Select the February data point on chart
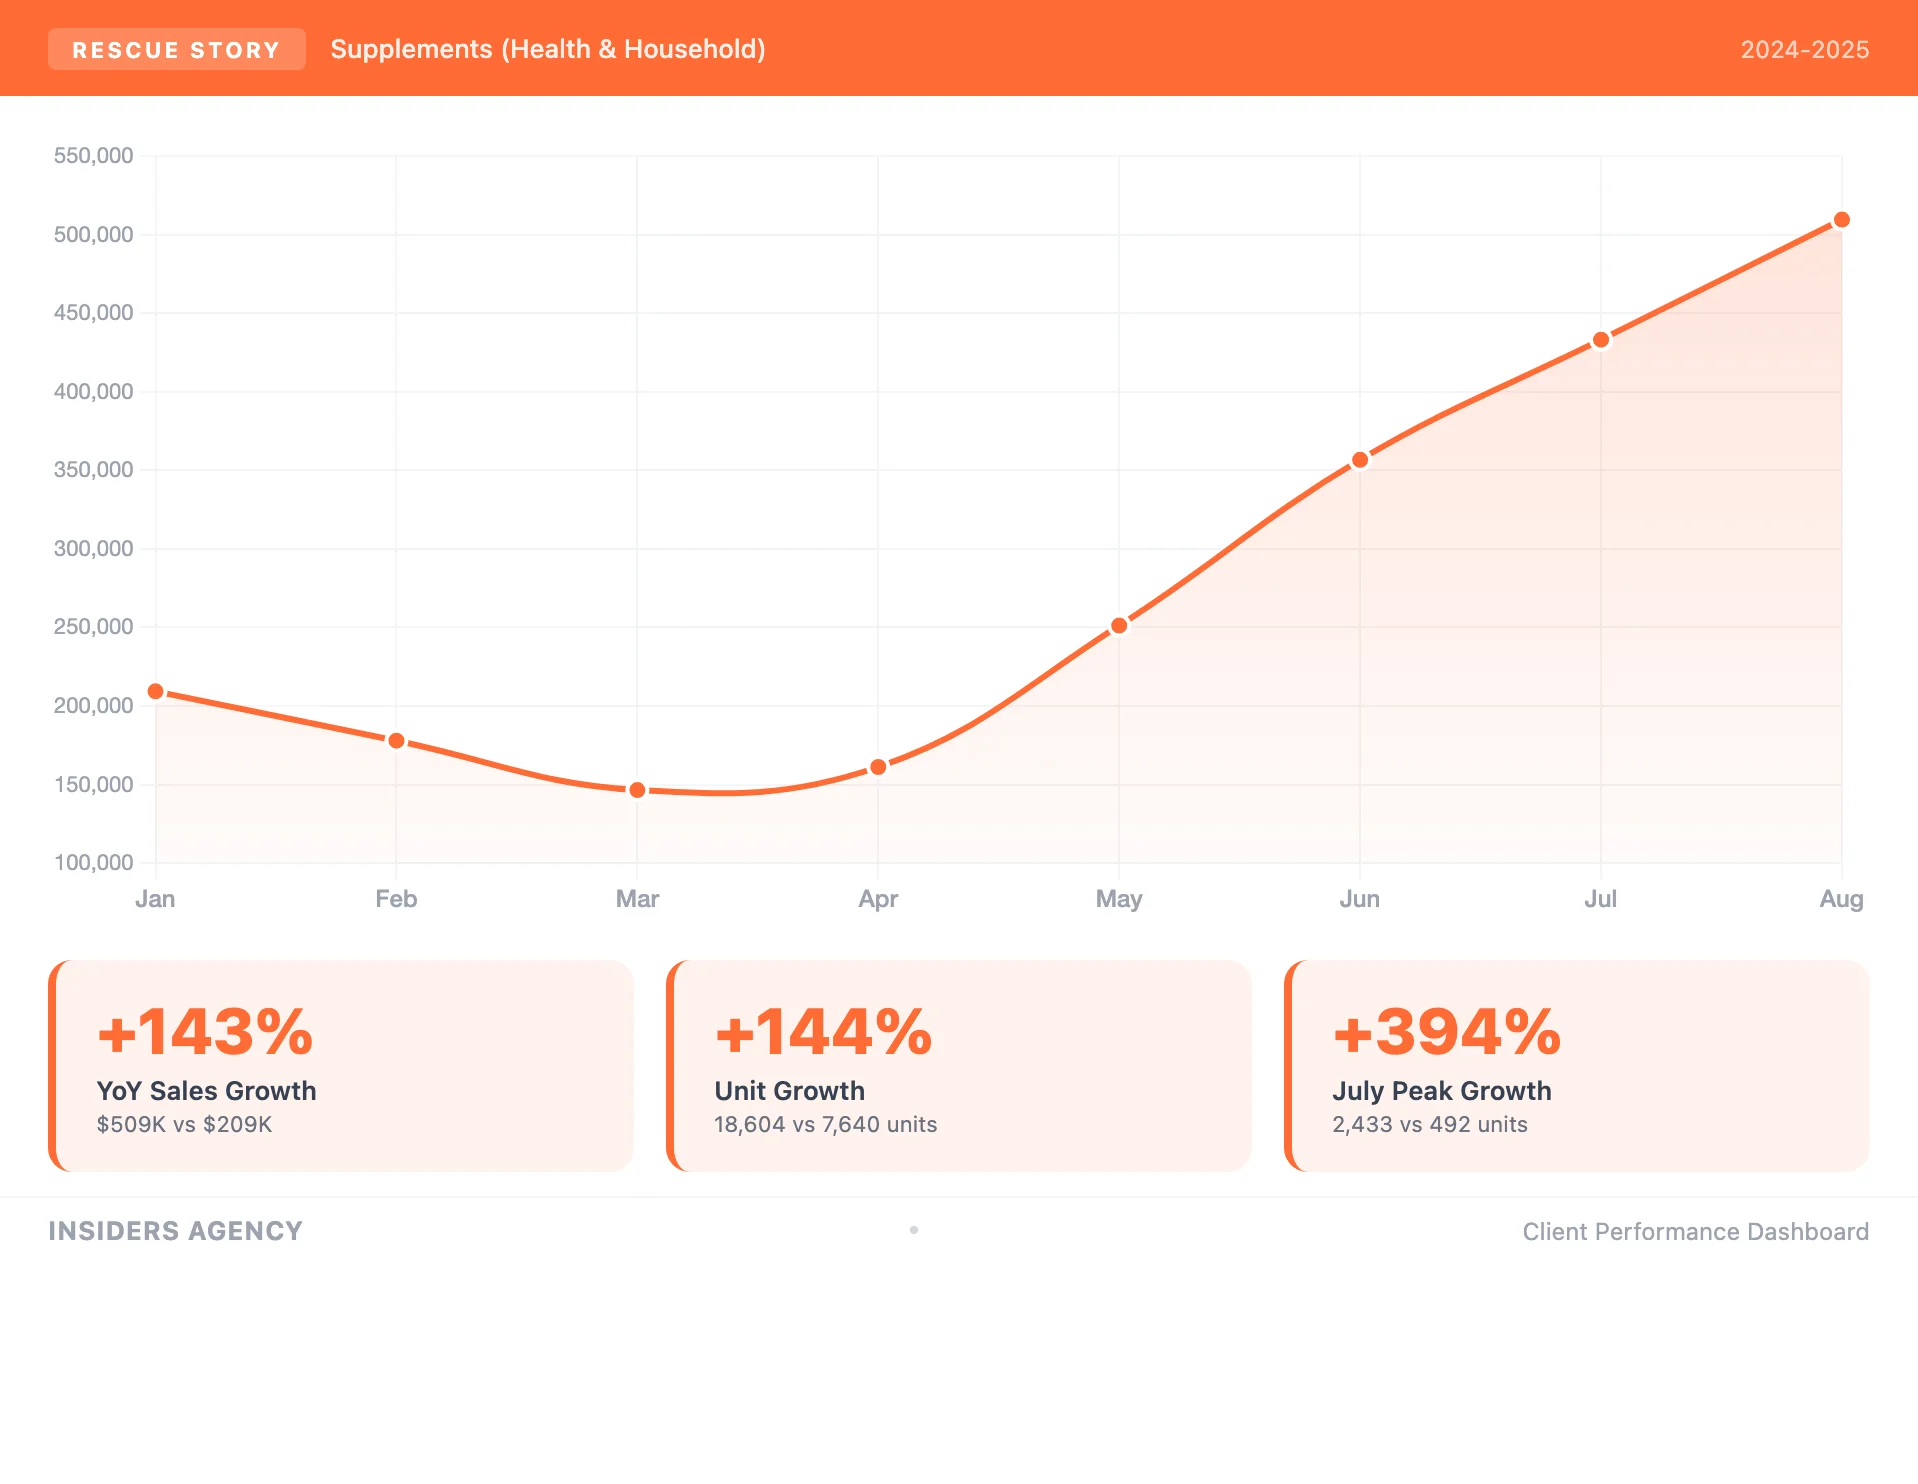The image size is (1918, 1484). tap(396, 741)
